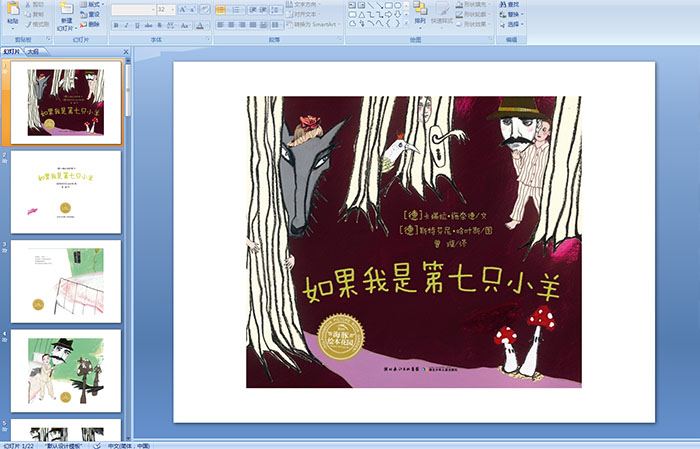The height and width of the screenshot is (449, 700).
Task: Click the Justify alignment icon
Action: [x=253, y=25]
